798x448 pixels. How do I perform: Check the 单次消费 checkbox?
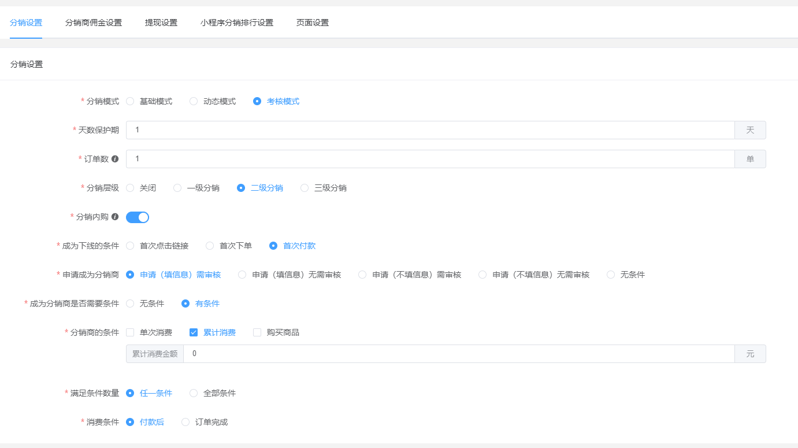(x=130, y=332)
